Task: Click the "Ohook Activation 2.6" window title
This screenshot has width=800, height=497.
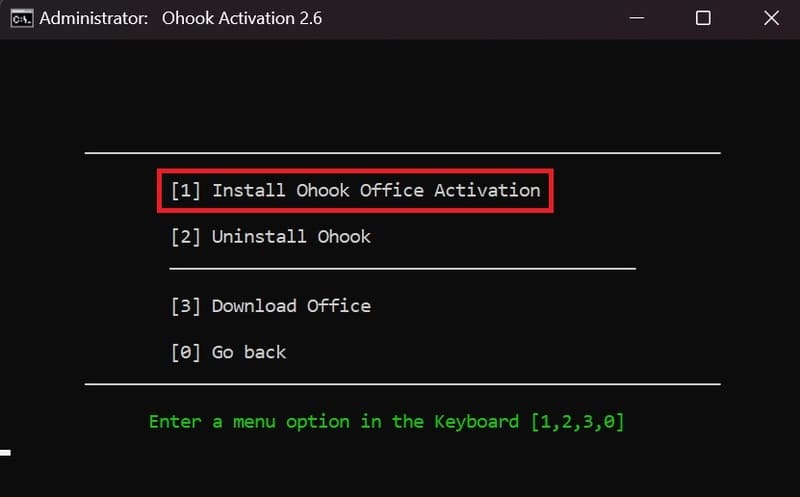Action: [x=242, y=18]
